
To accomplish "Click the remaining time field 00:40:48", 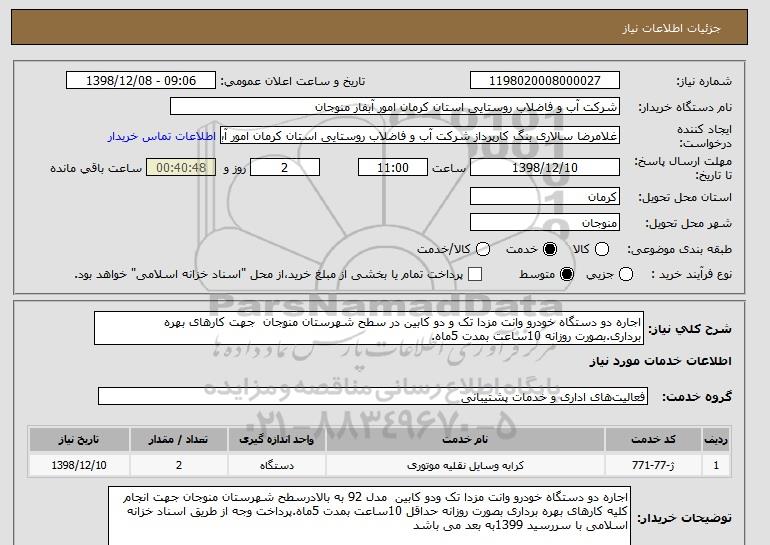I will [181, 167].
